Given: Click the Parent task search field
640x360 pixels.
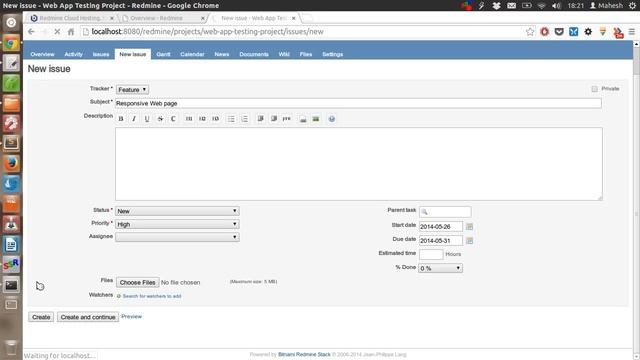Looking at the screenshot, I should click(445, 211).
